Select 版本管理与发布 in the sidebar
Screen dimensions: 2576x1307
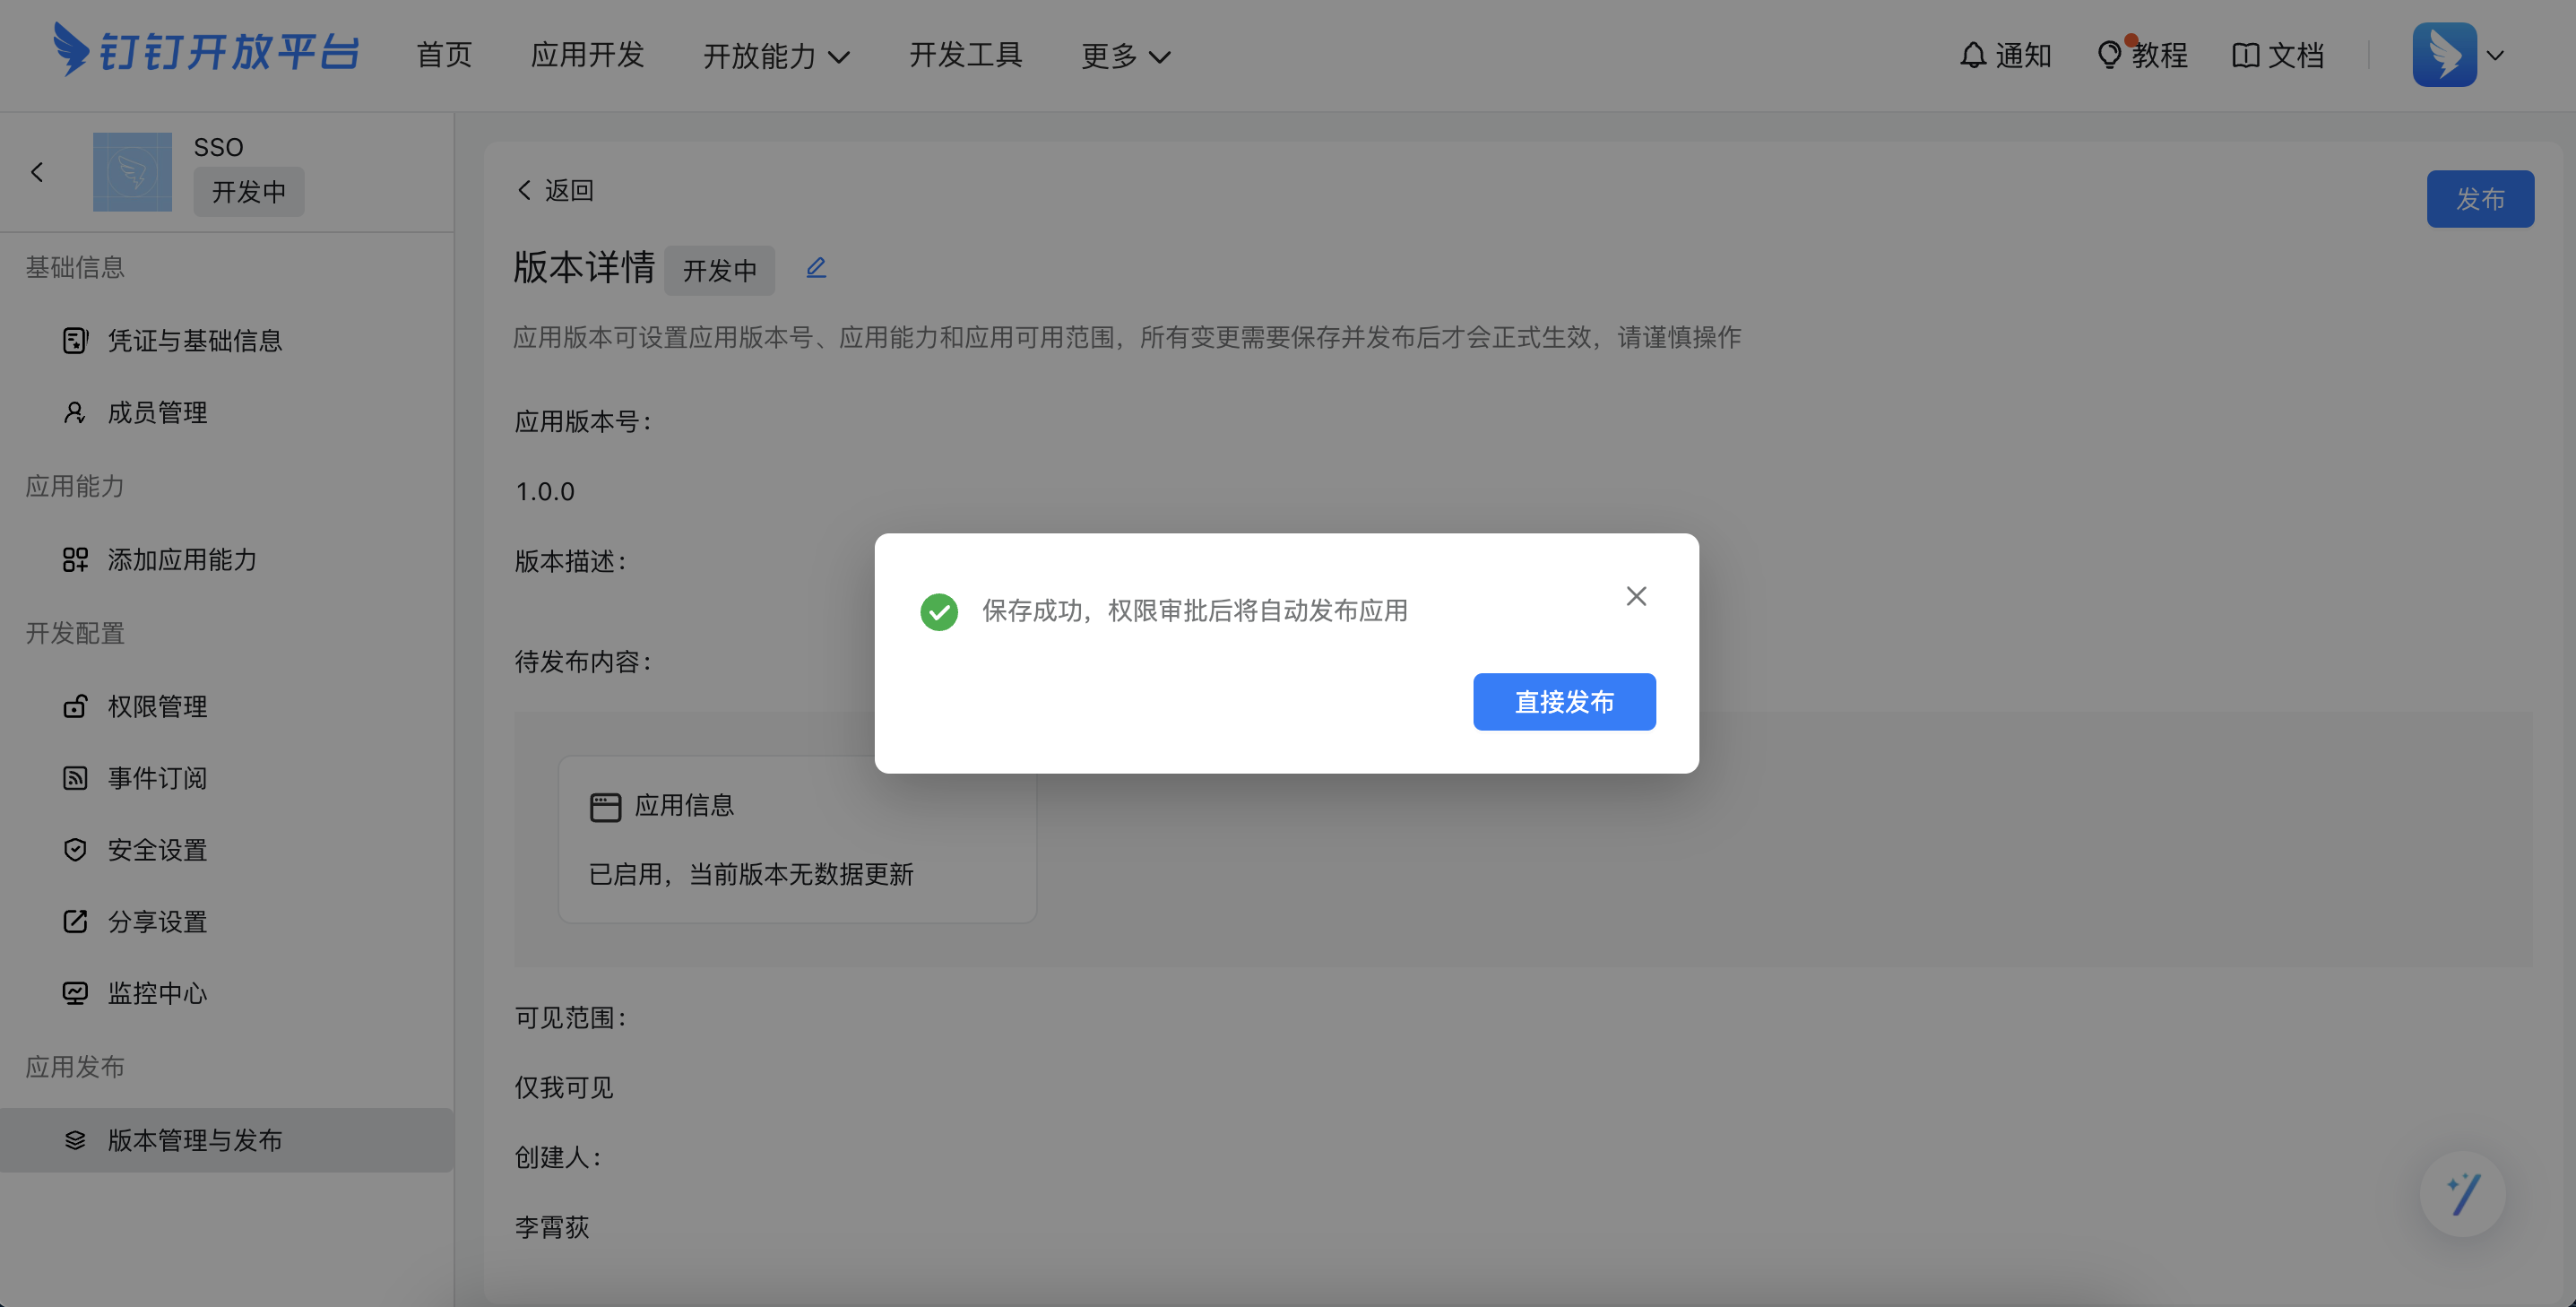(x=227, y=1140)
